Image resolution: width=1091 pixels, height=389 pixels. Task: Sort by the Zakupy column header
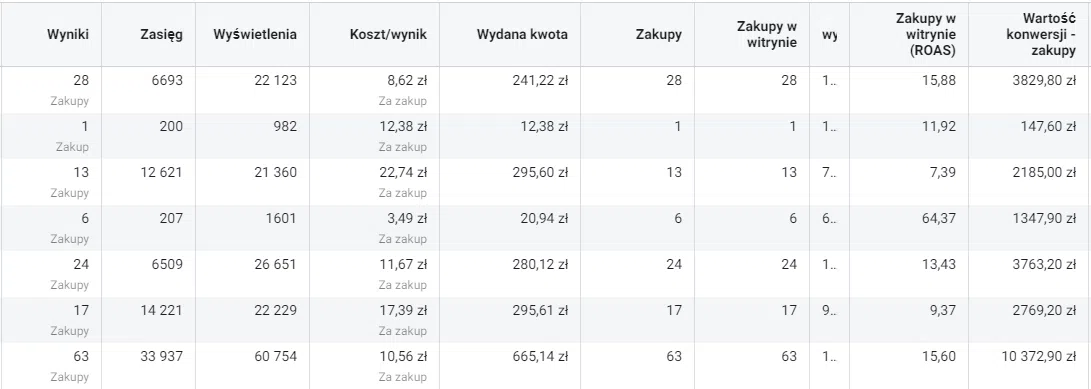(x=659, y=35)
